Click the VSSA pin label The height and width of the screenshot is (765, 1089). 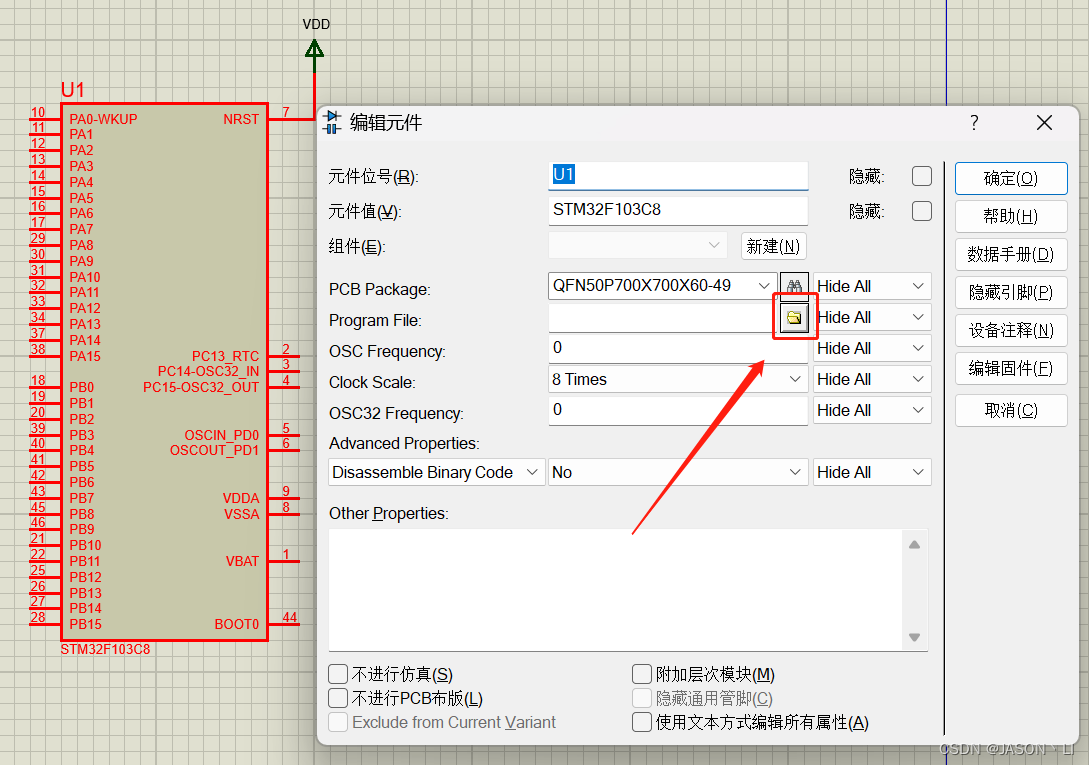click(242, 514)
